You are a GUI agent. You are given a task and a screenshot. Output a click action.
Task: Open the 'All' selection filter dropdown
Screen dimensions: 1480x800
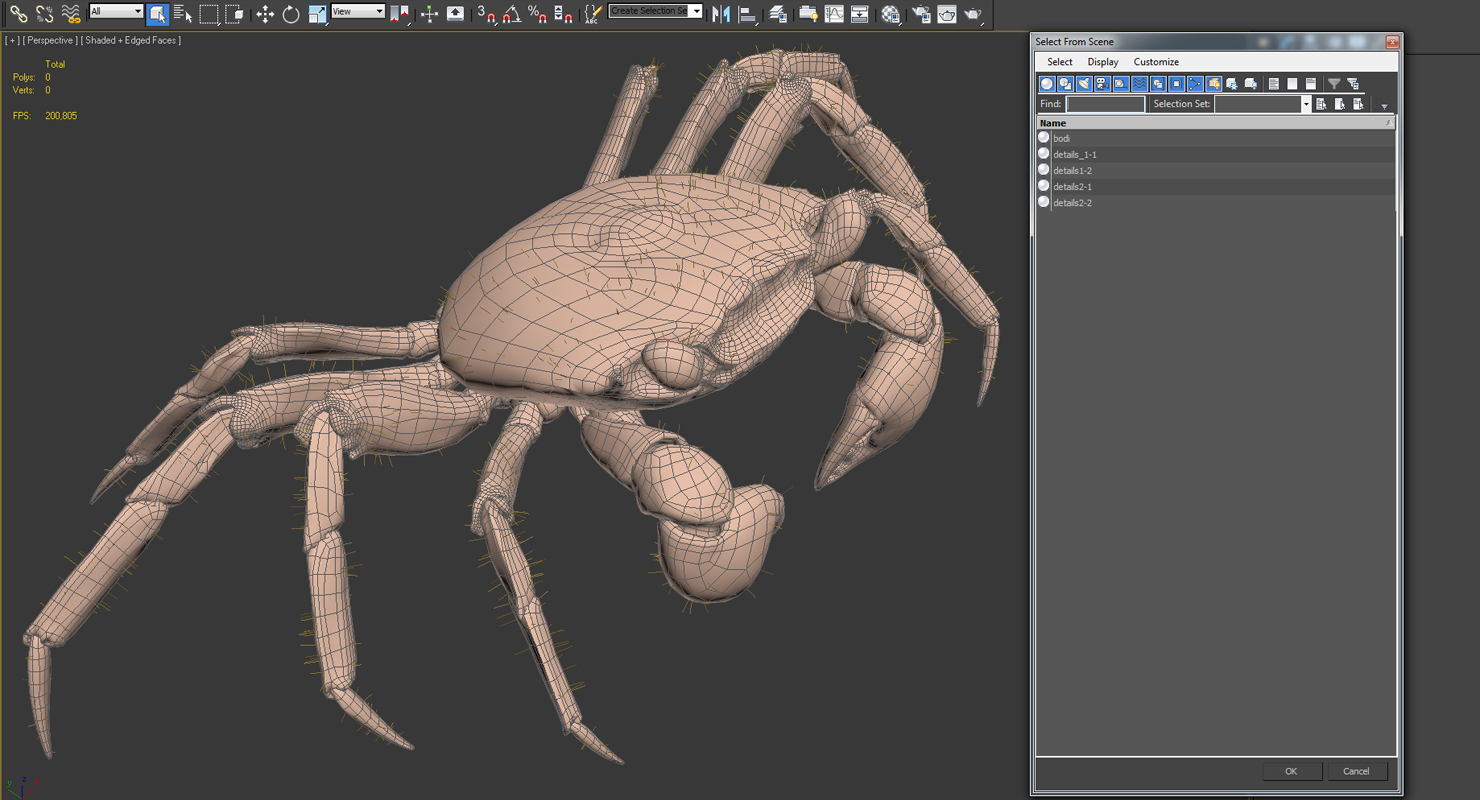click(116, 11)
